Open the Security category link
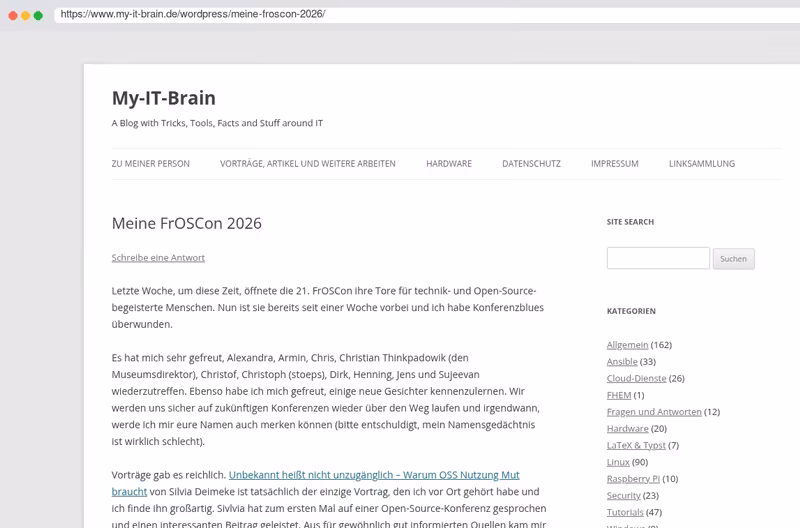 (x=623, y=496)
